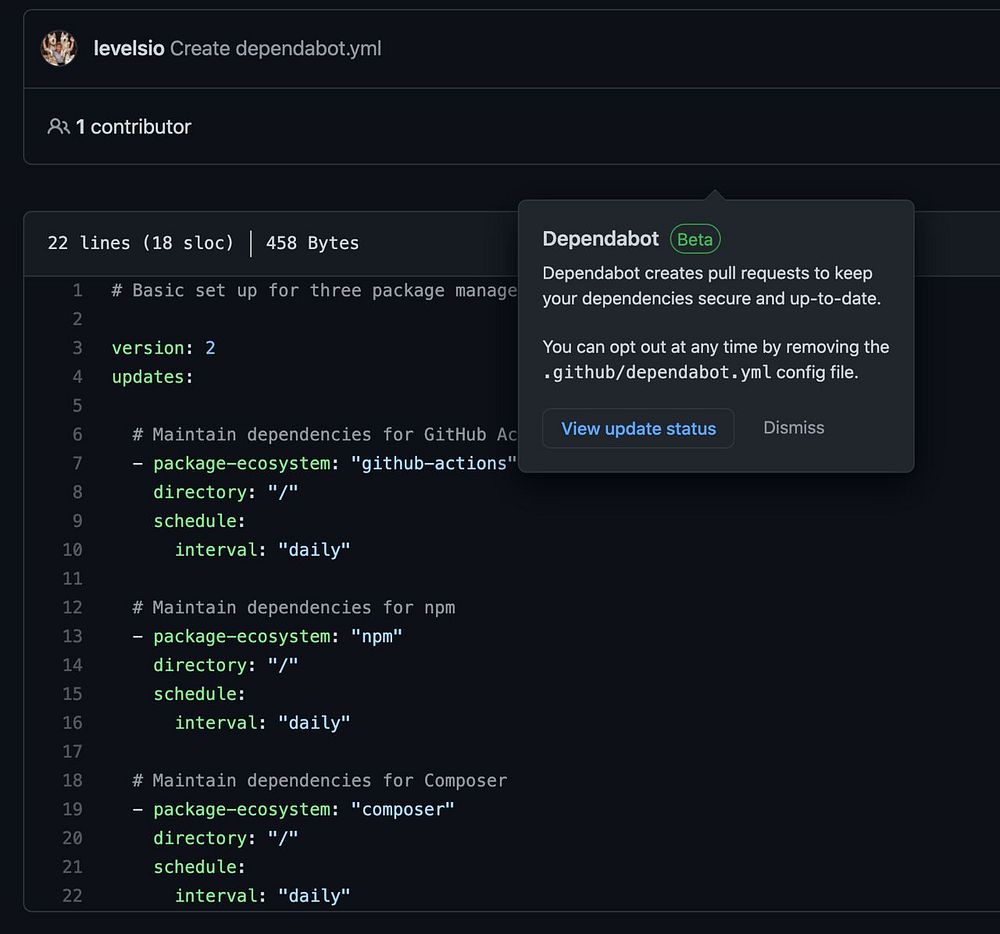Open the "Create dependabot.yml" commit message
The image size is (1000, 934).
tap(276, 48)
